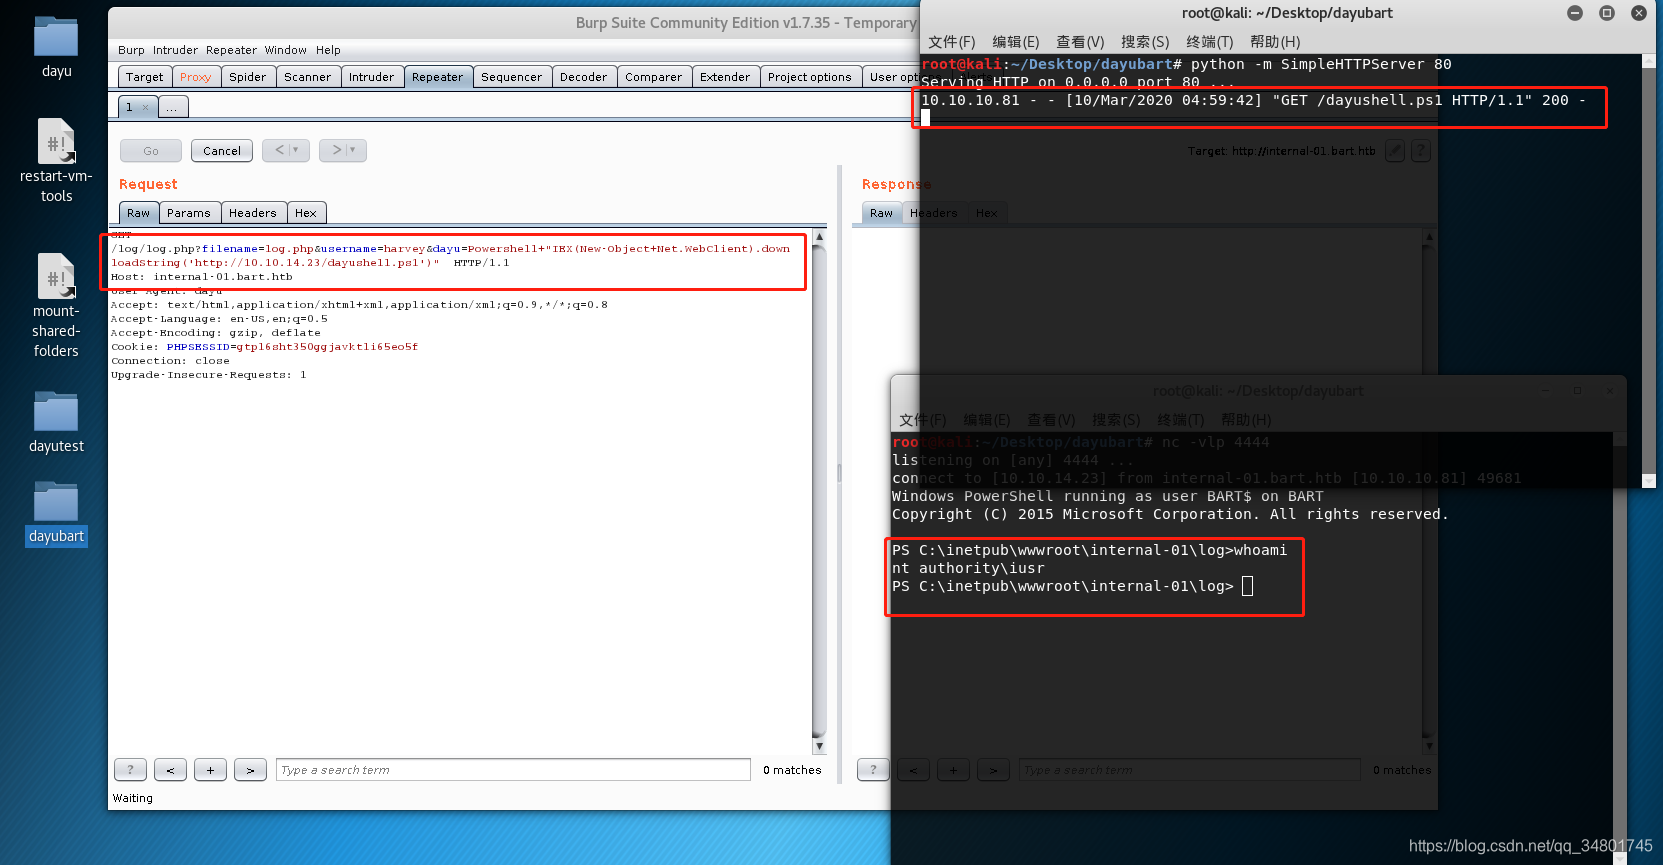The image size is (1663, 865).
Task: Switch to the Extender tab
Action: (x=725, y=77)
